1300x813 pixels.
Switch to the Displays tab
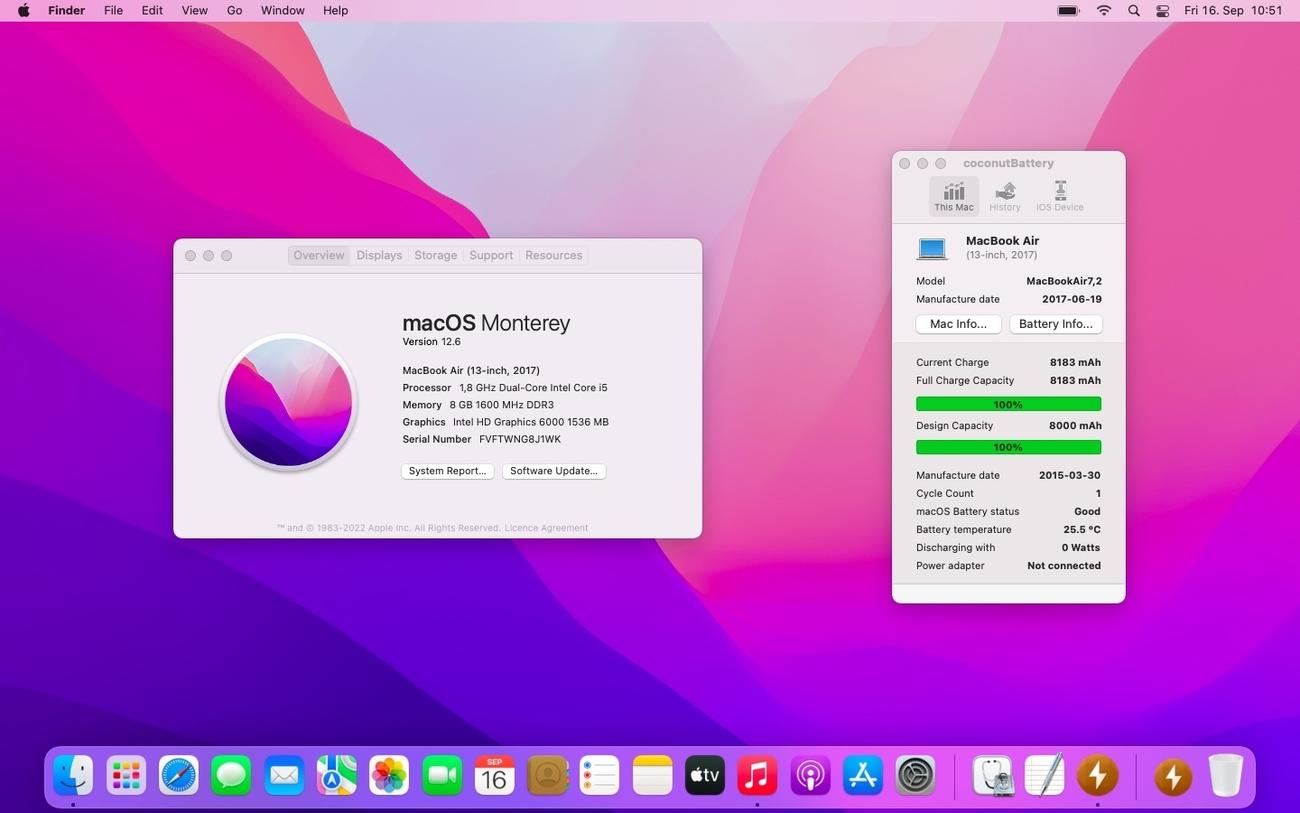[379, 255]
